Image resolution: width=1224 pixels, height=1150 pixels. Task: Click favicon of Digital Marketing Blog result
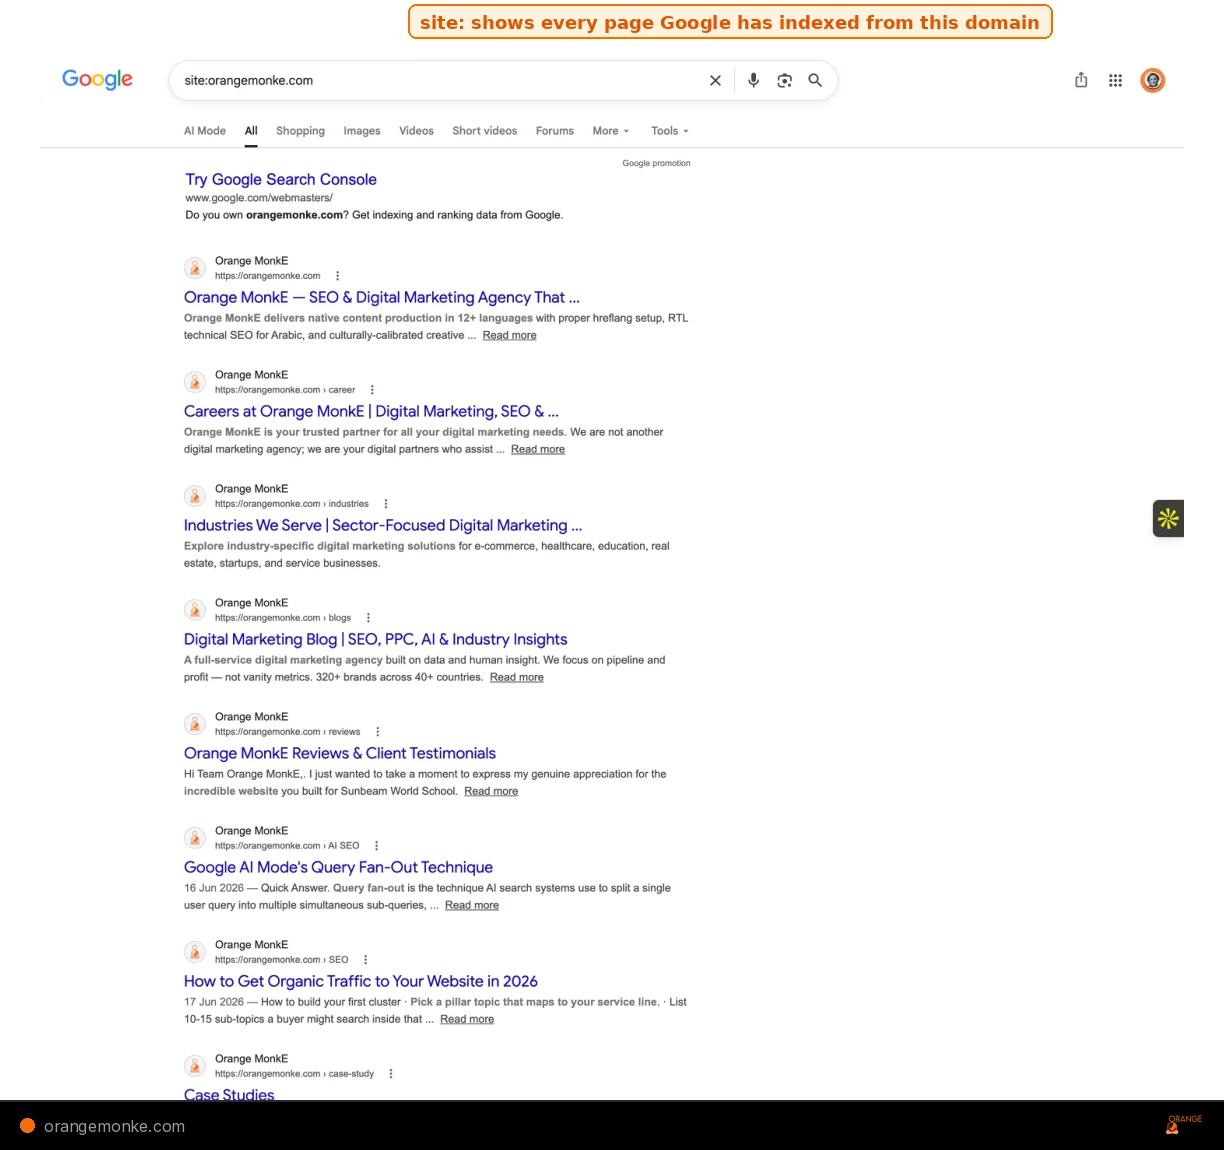195,610
